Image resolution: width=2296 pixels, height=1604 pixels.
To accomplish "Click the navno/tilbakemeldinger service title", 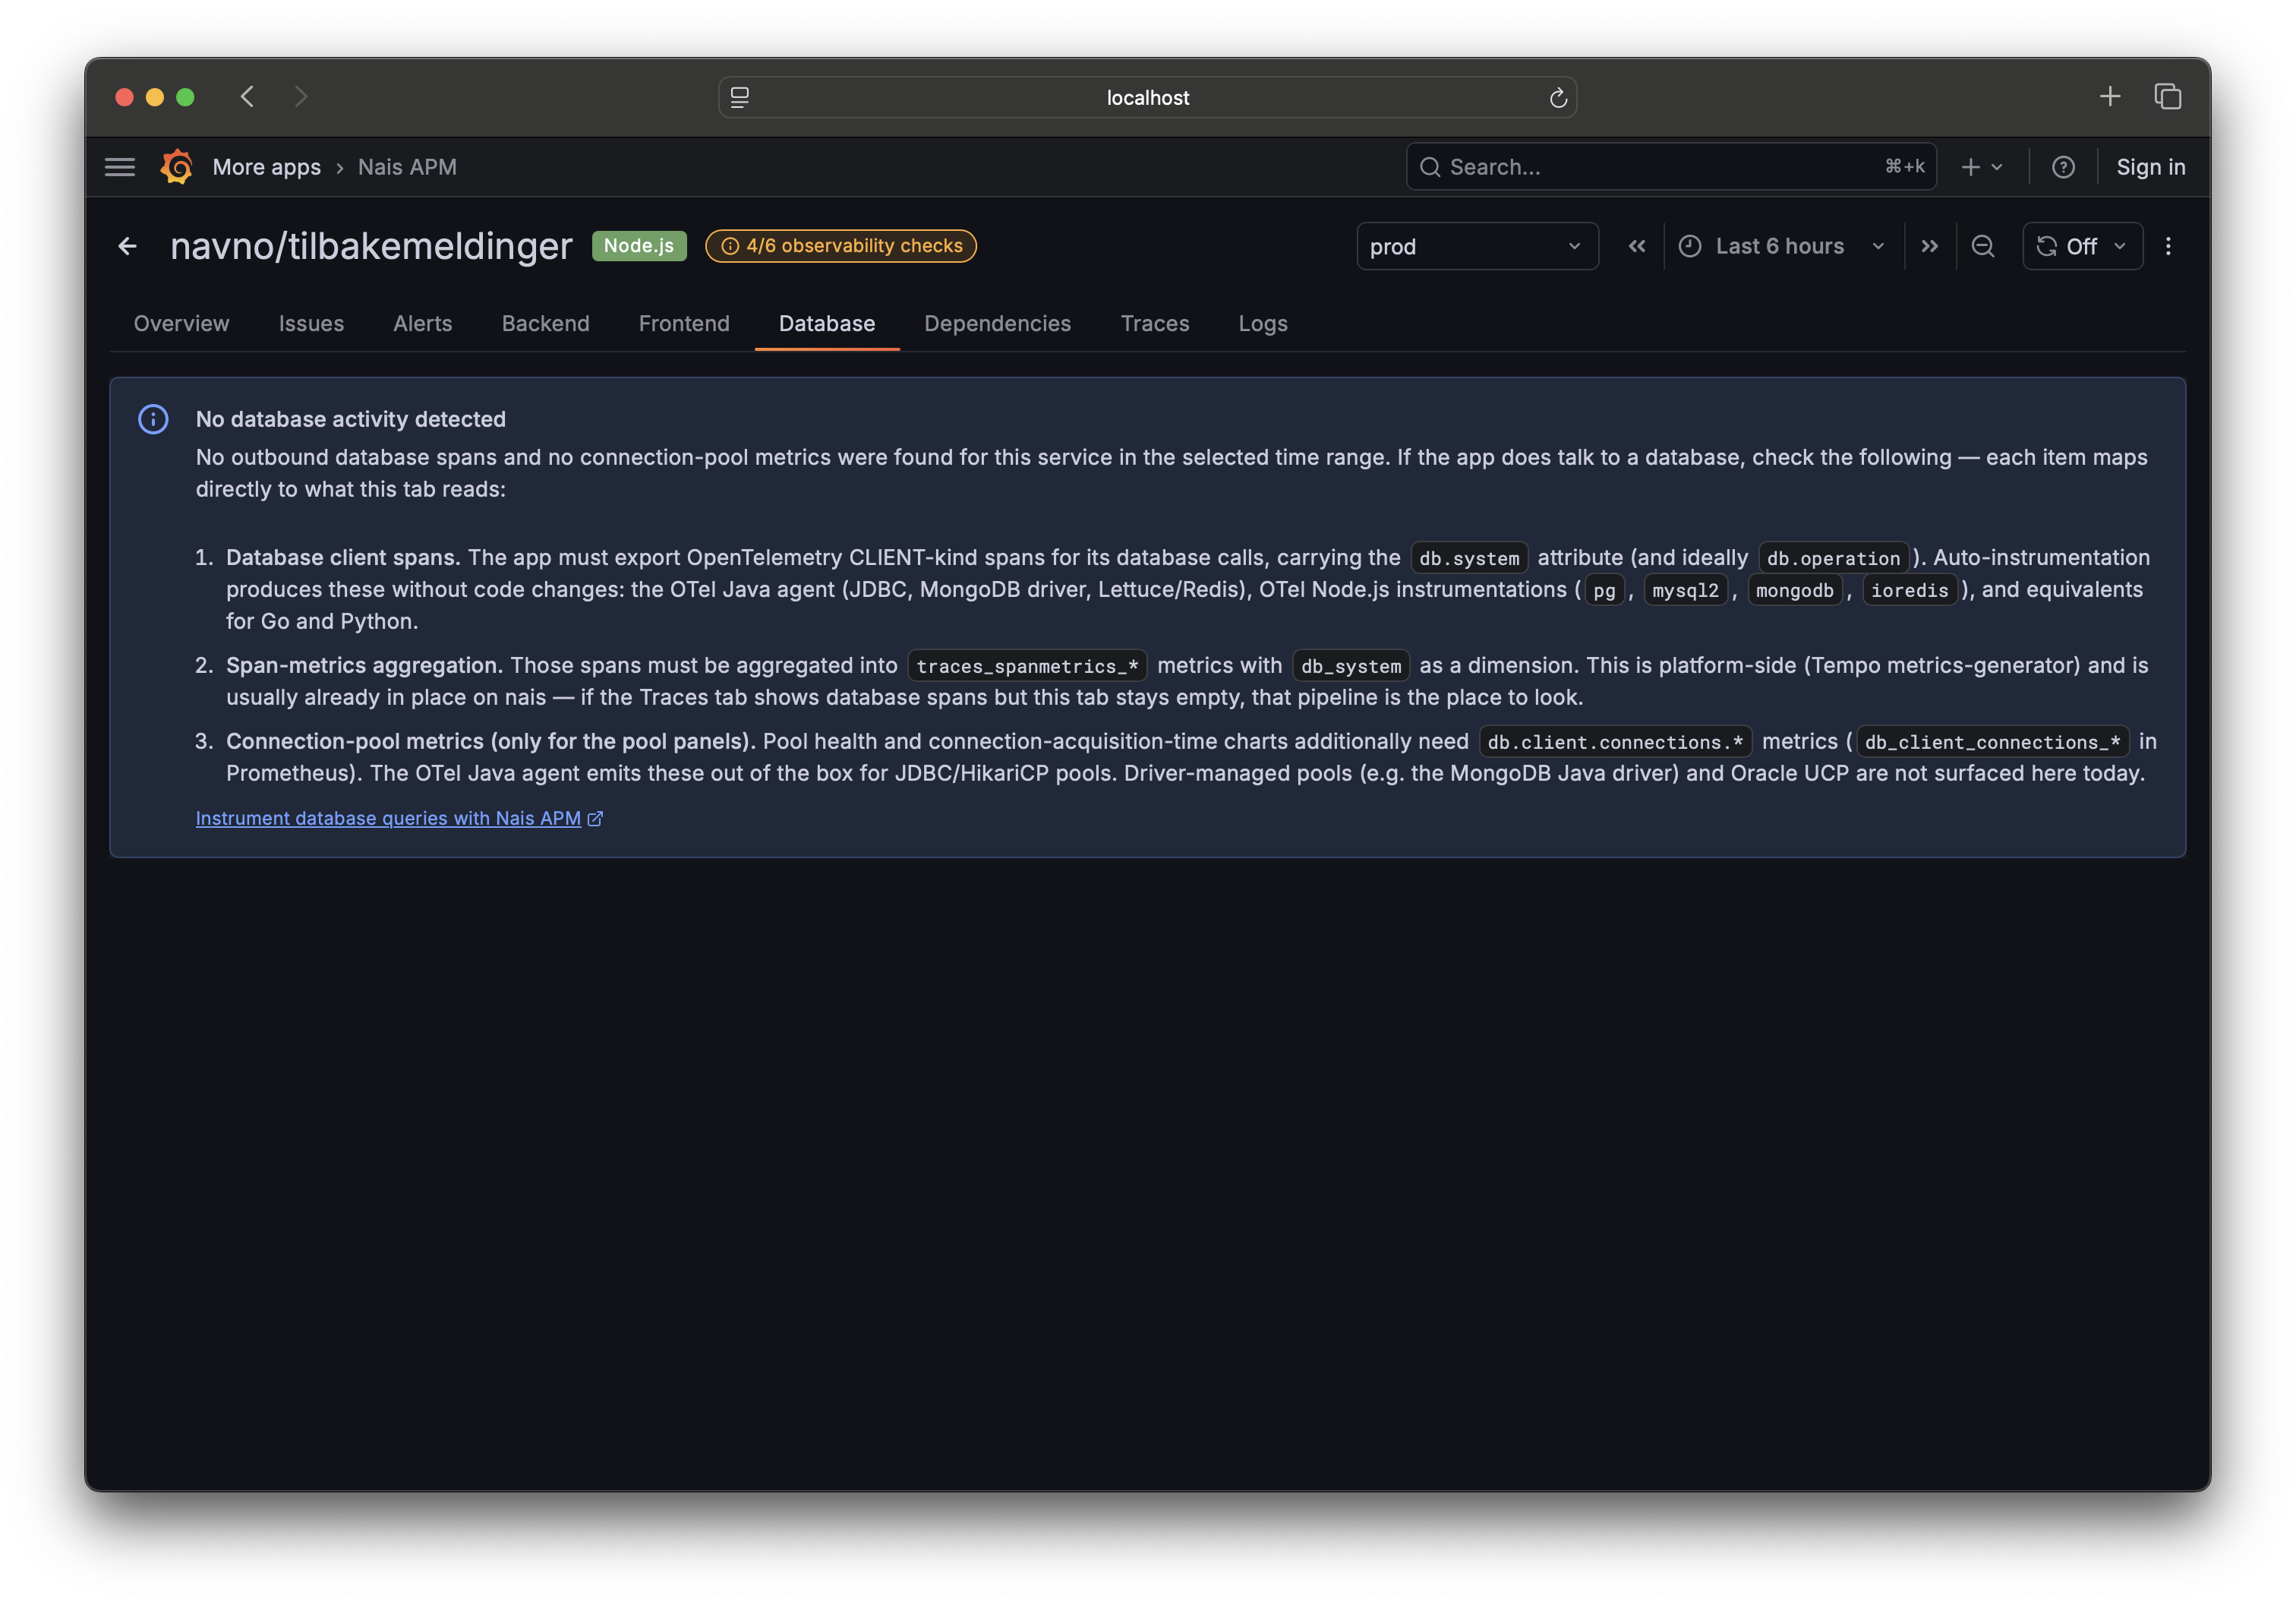I will (371, 246).
